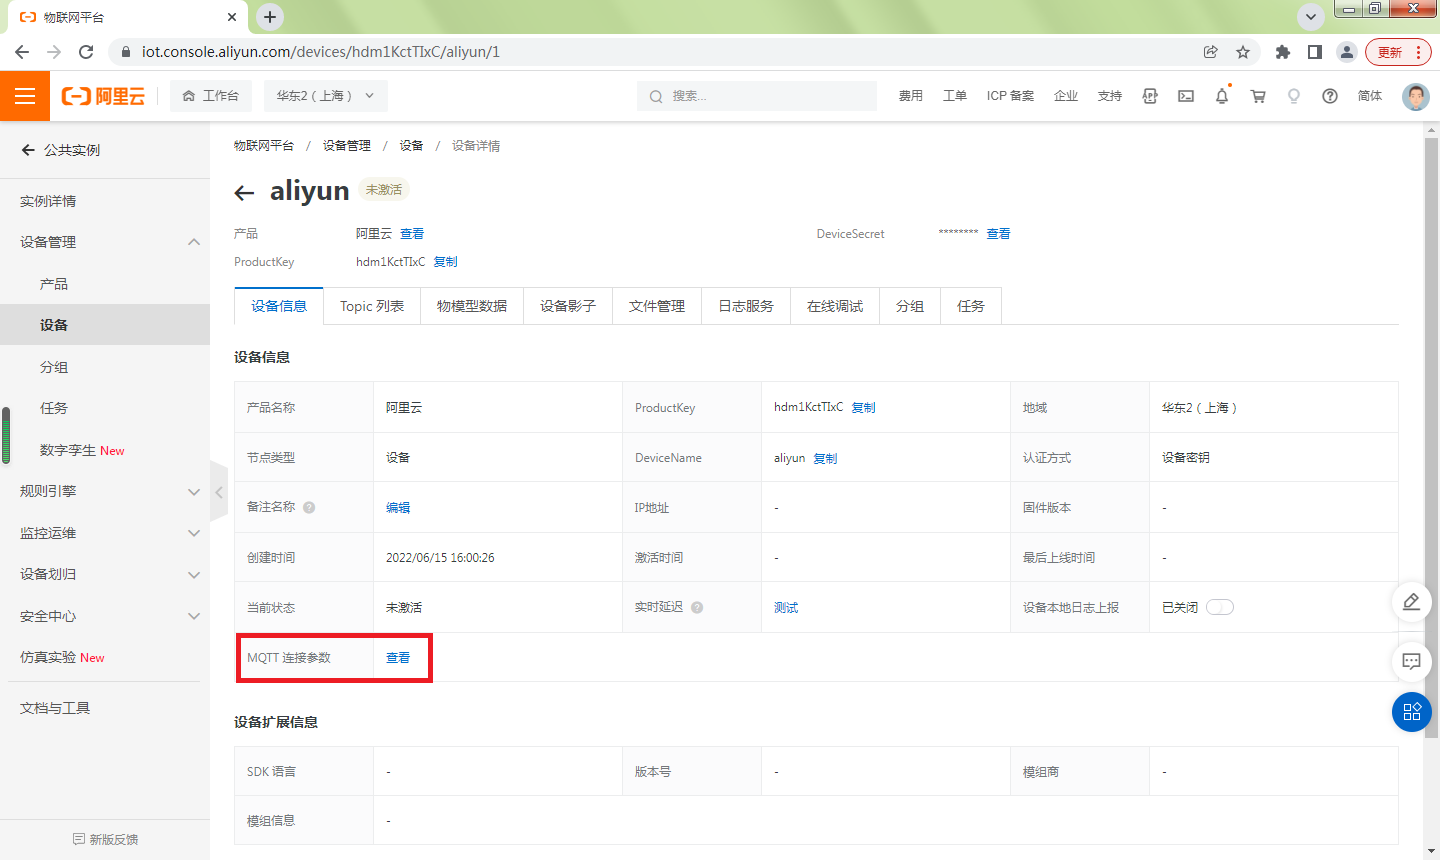
Task: Collapse the left sidebar with the arrow handle
Action: point(219,491)
